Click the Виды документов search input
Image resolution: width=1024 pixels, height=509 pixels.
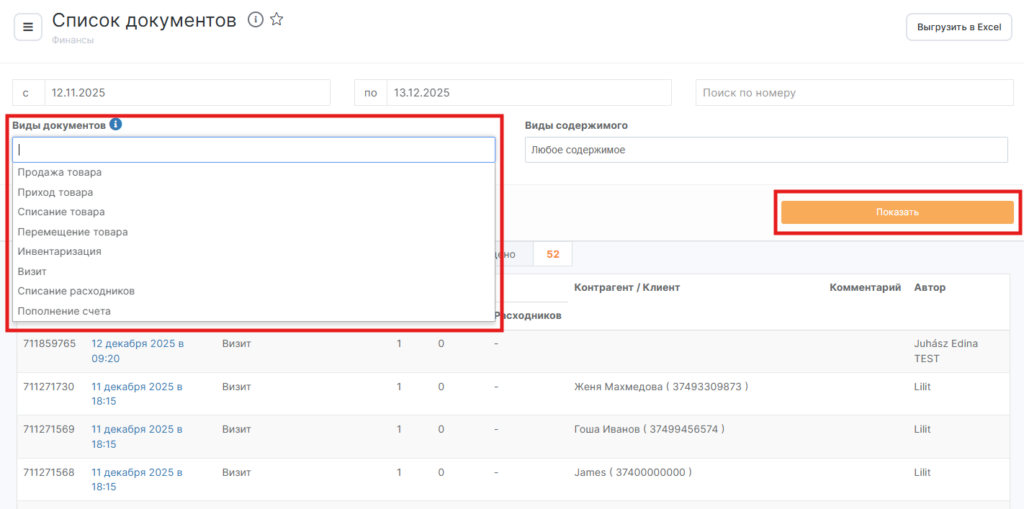coord(254,150)
